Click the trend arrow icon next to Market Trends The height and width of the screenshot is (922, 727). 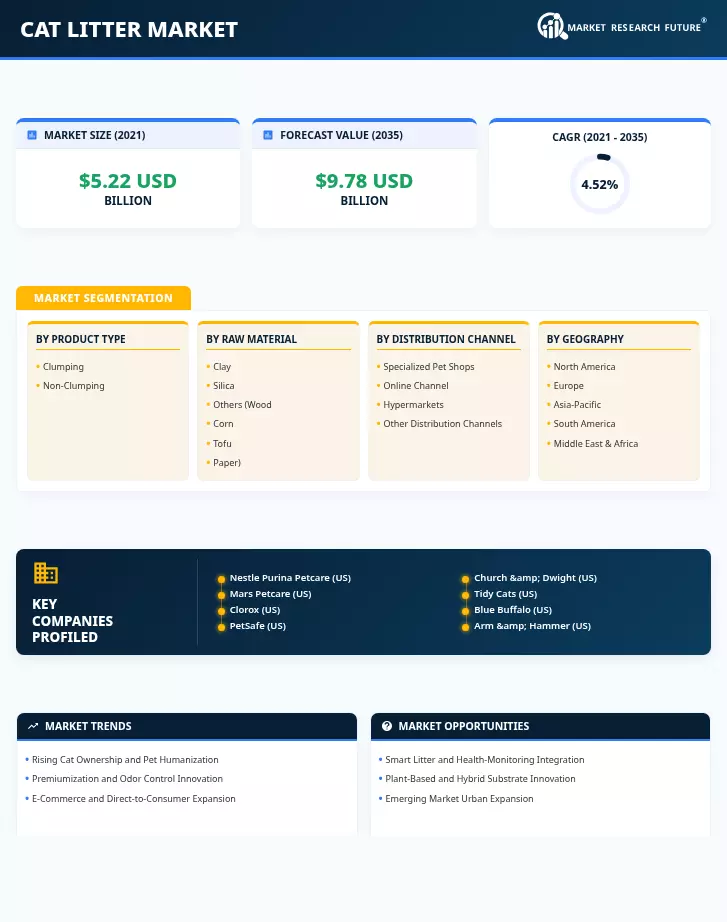34,726
